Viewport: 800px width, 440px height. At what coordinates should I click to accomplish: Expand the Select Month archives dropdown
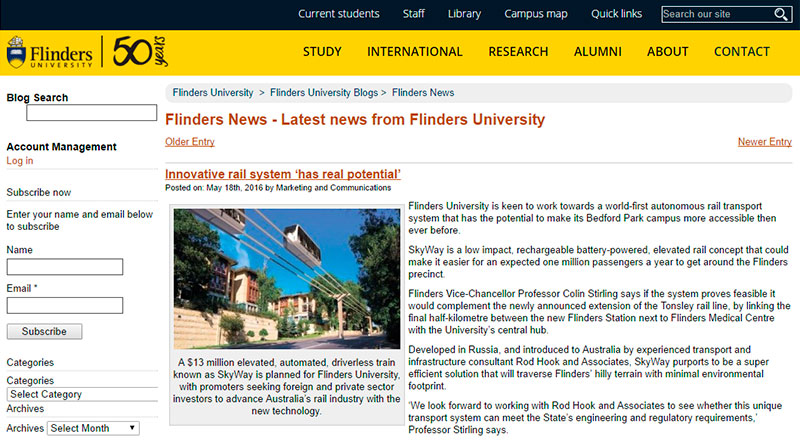[93, 428]
